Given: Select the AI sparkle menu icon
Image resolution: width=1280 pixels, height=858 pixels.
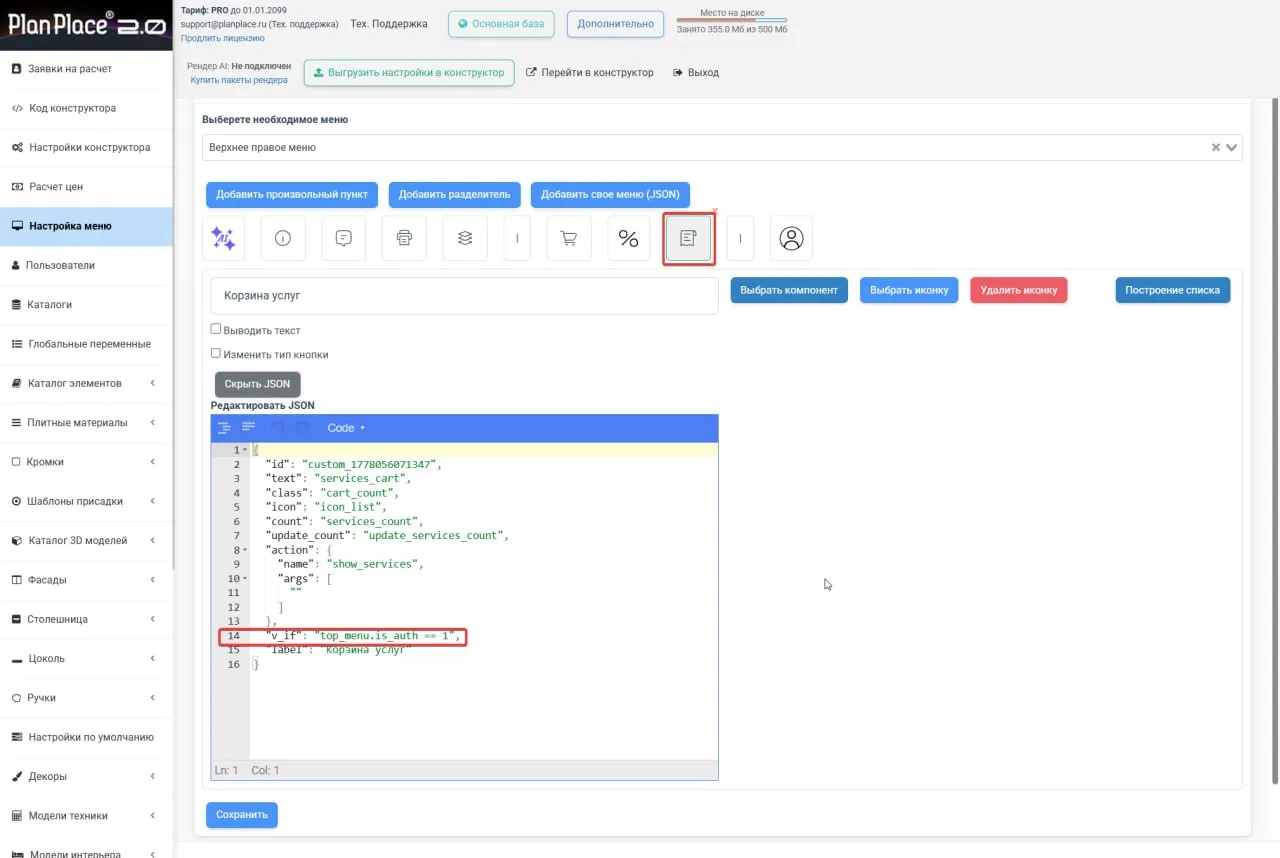Looking at the screenshot, I should coord(223,238).
